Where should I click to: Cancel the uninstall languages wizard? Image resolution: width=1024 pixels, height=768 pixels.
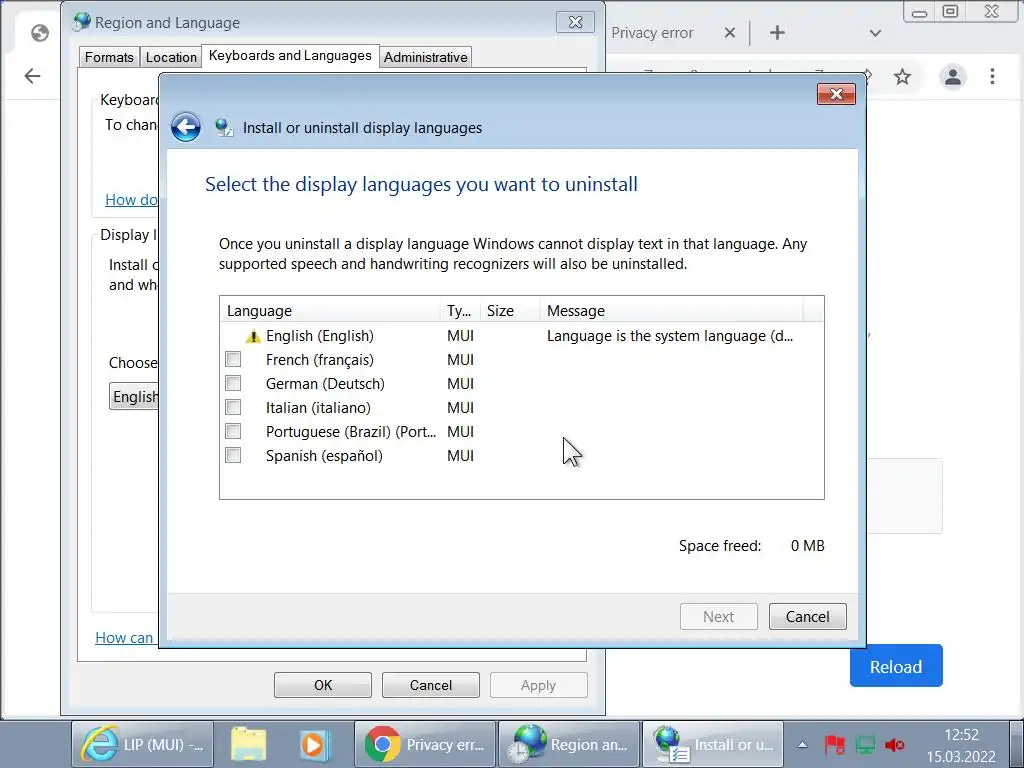(807, 616)
